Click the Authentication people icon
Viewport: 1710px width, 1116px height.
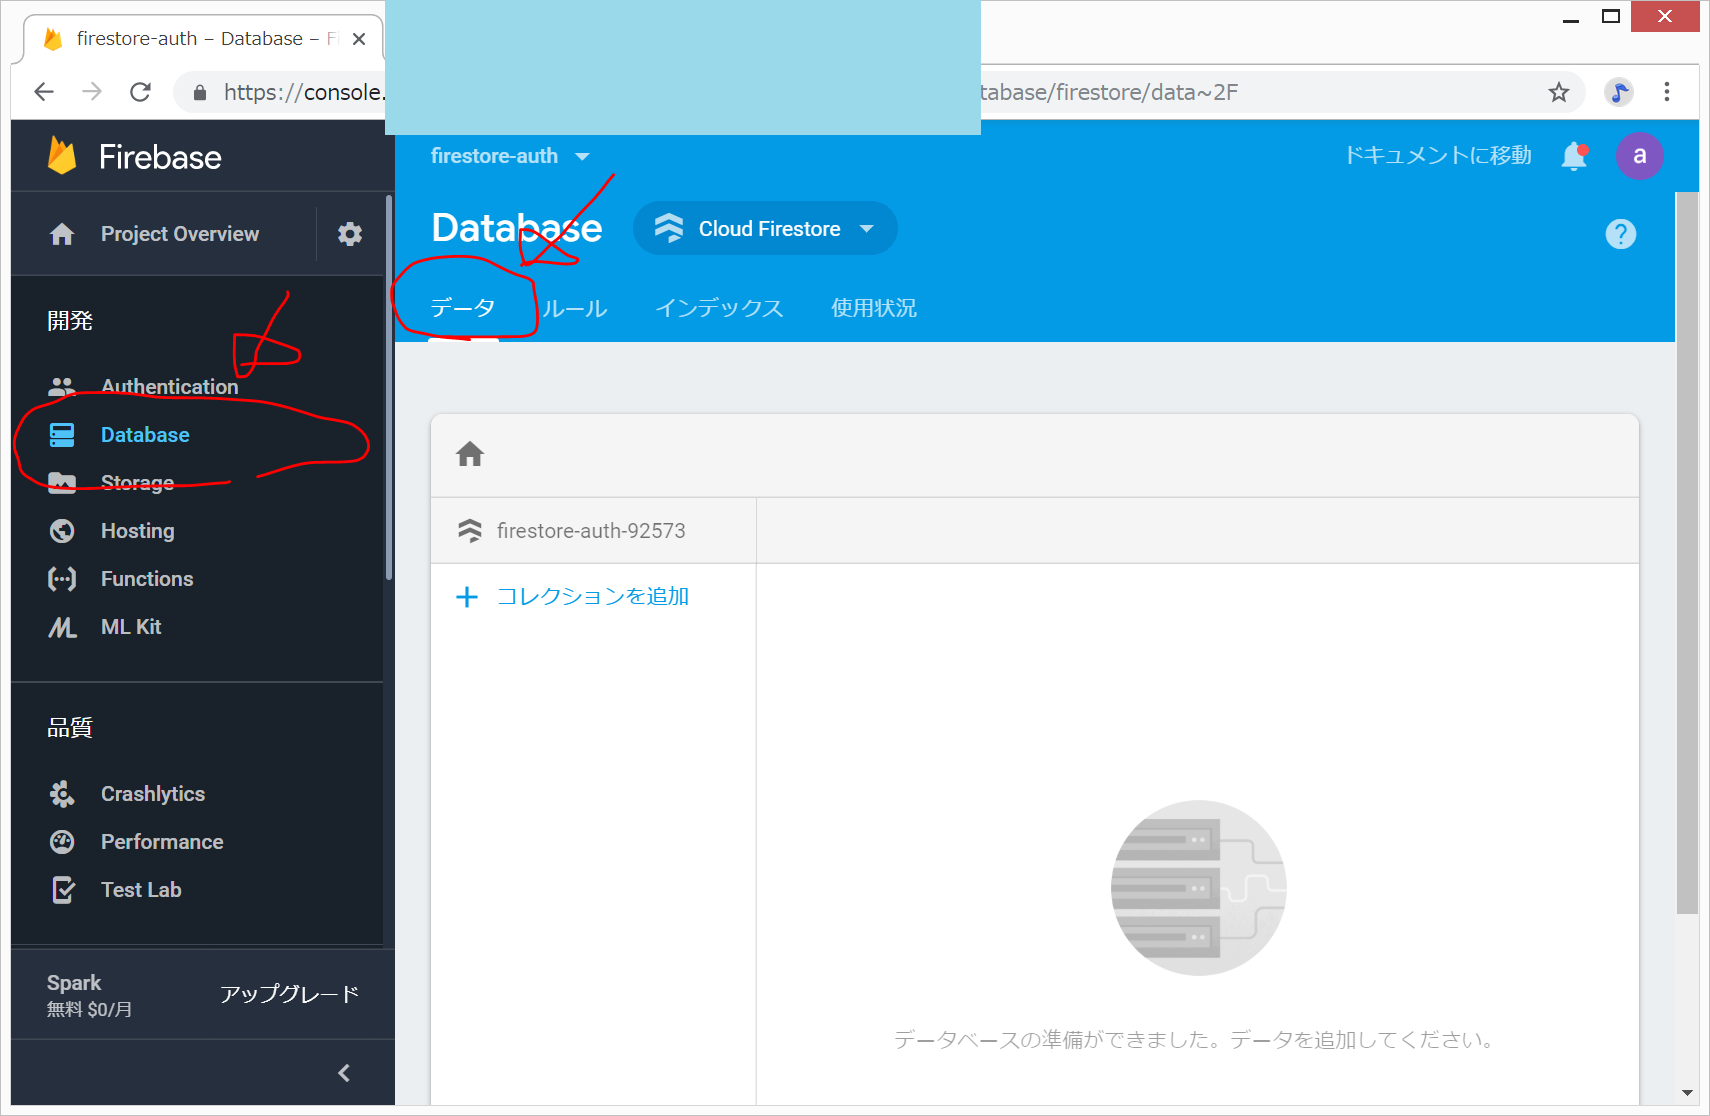62,387
